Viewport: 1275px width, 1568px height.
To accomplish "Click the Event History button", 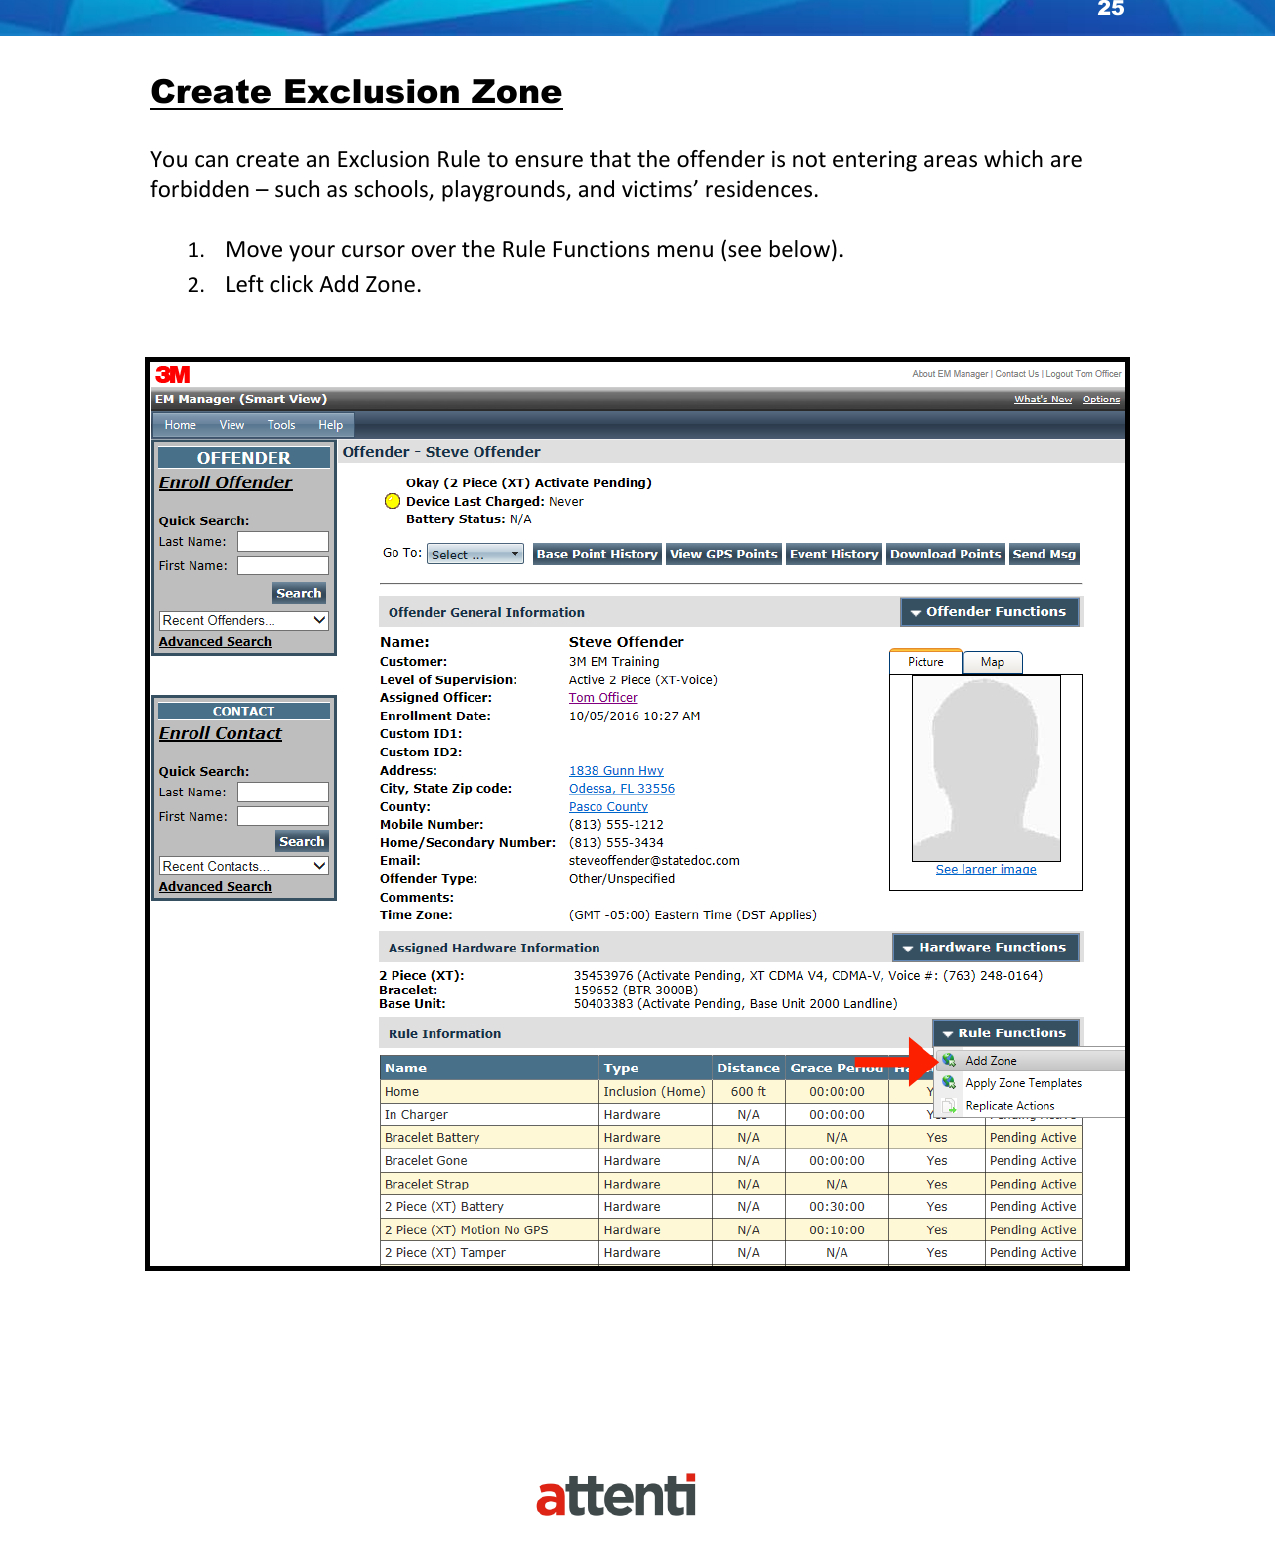I will (x=834, y=554).
